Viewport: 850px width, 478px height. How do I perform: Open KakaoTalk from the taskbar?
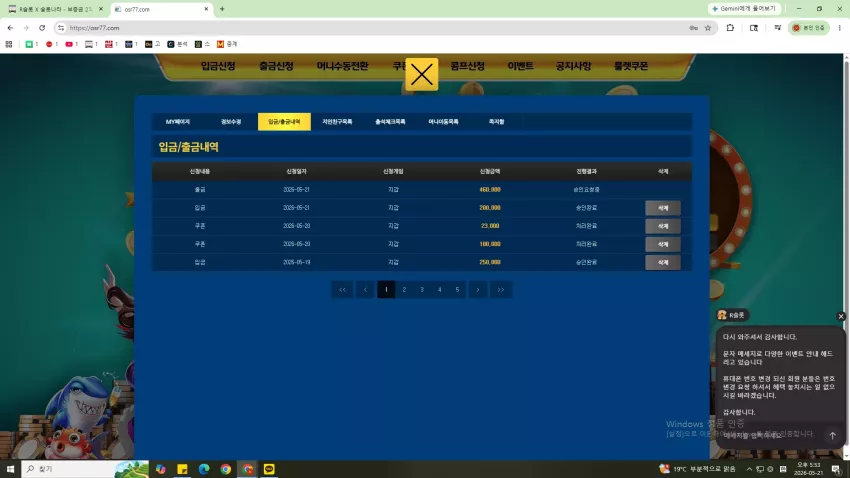click(x=269, y=469)
